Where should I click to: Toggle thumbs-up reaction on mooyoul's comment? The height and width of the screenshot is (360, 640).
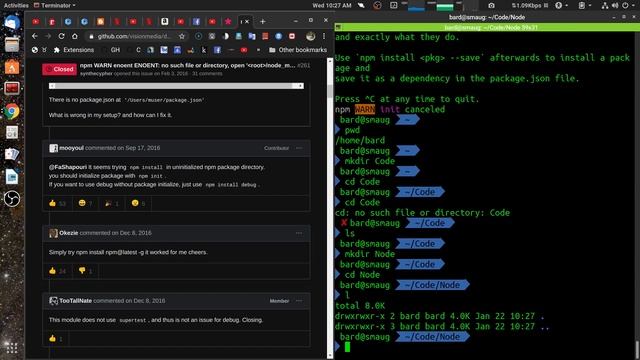[57, 203]
